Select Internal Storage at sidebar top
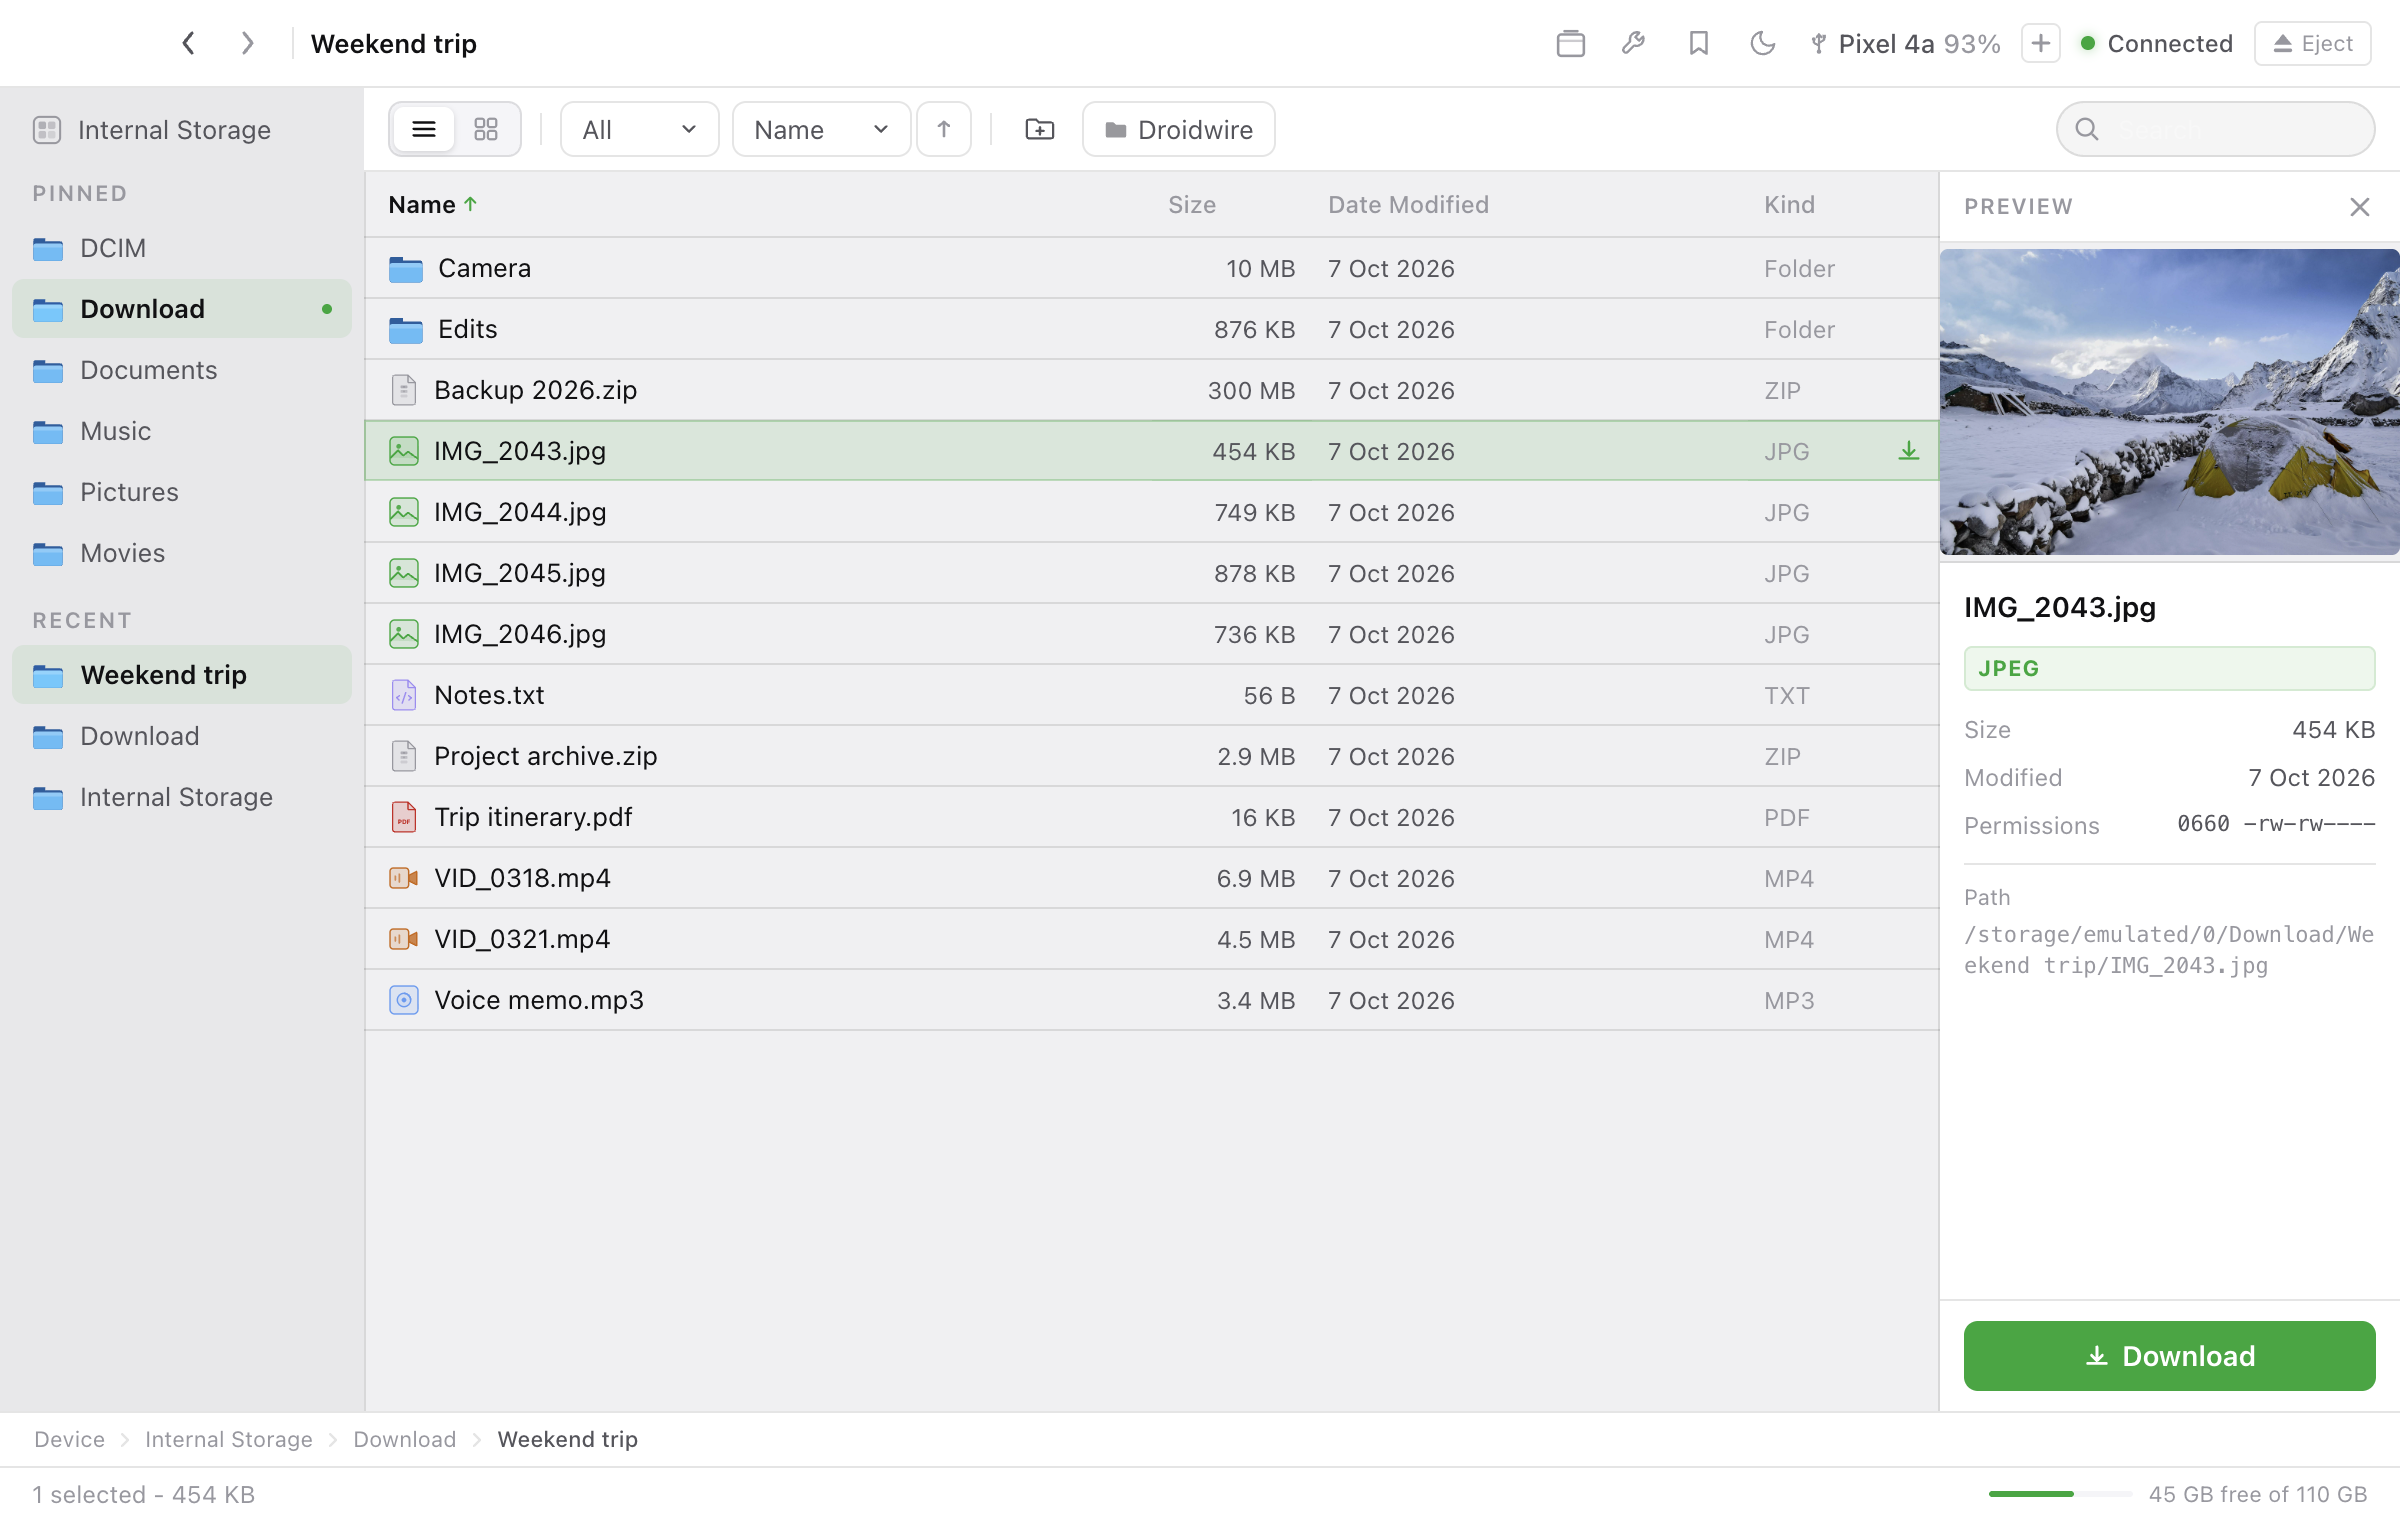 click(x=183, y=130)
